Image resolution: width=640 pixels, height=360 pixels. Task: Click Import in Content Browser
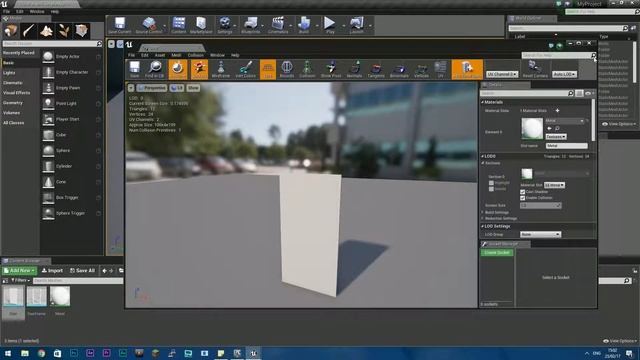tap(52, 271)
